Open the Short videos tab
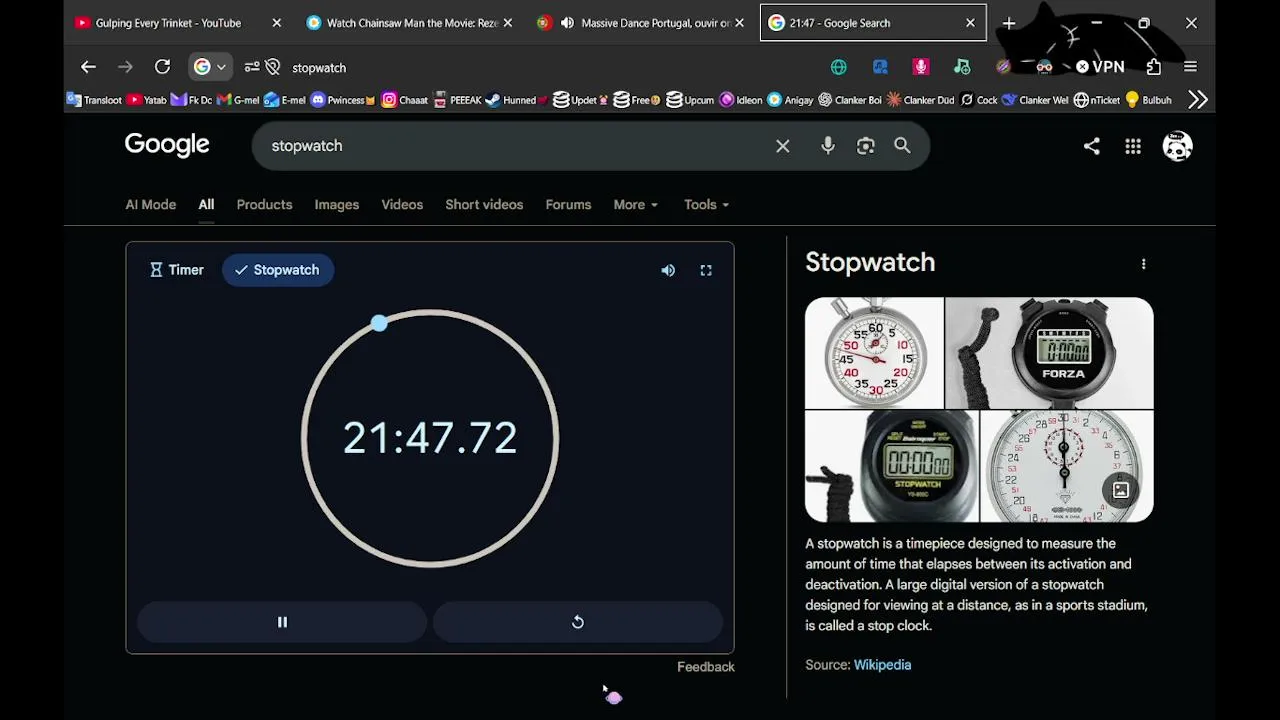Viewport: 1280px width, 720px height. (x=484, y=204)
